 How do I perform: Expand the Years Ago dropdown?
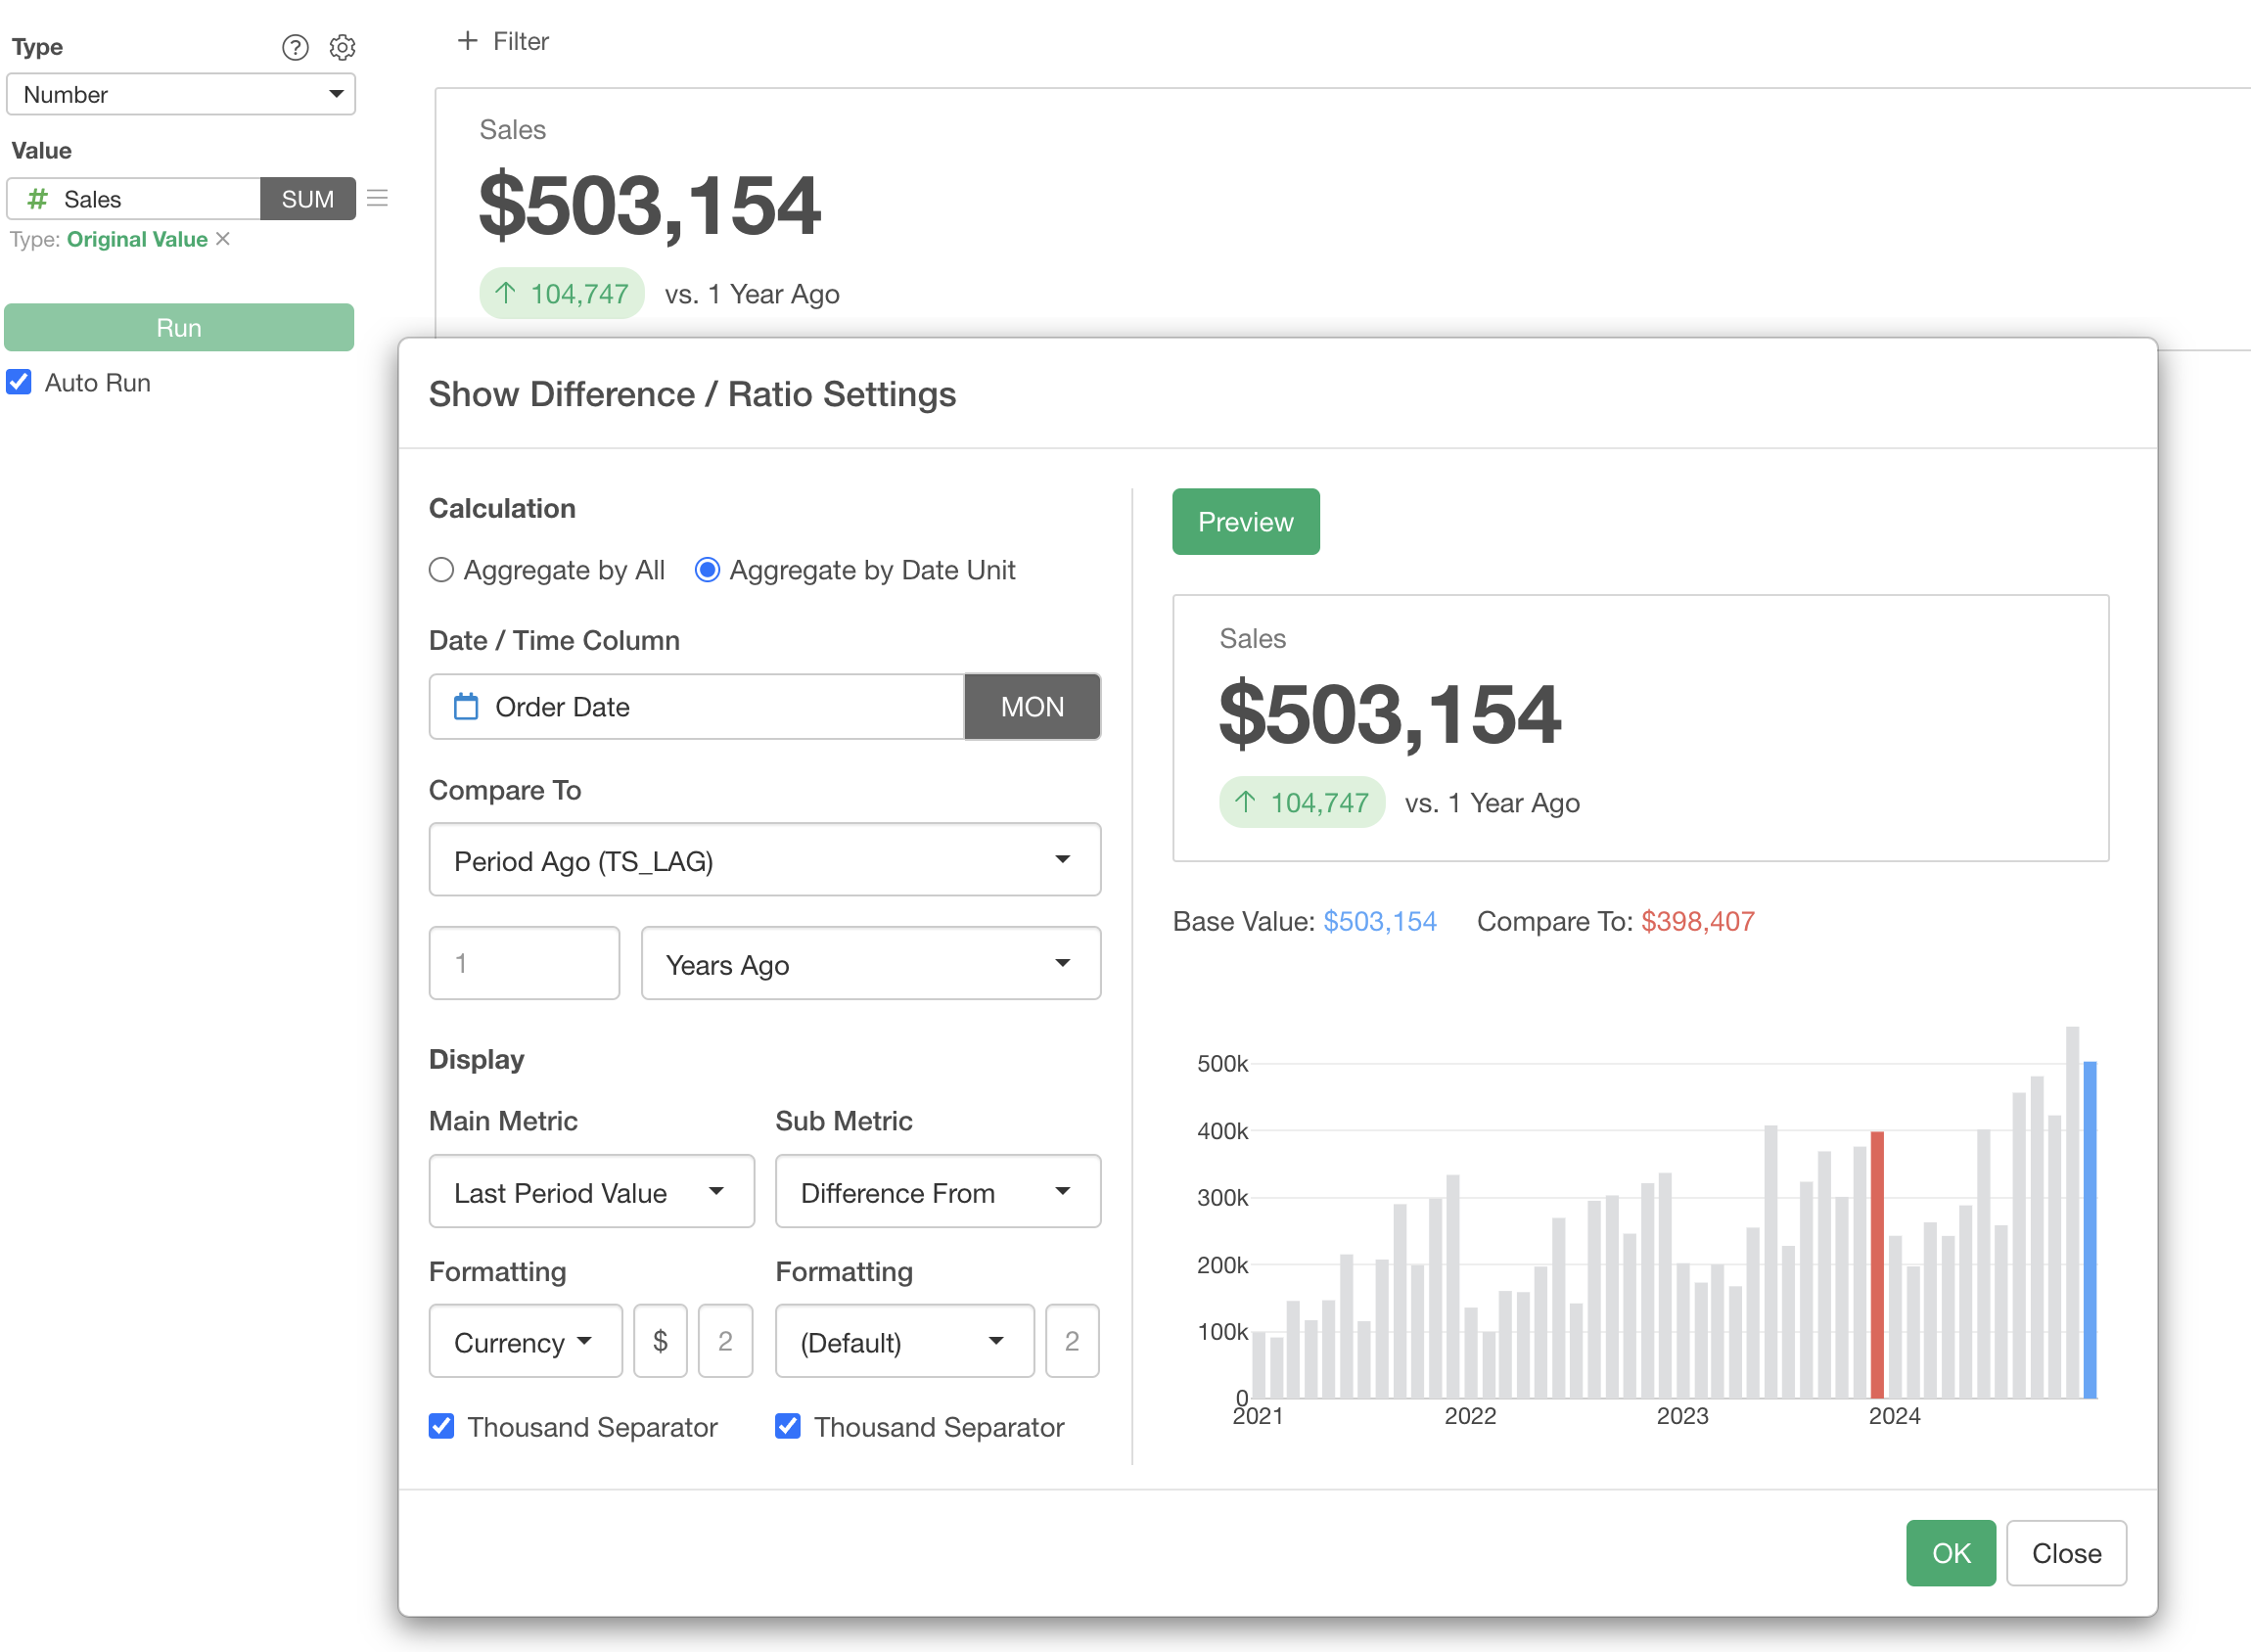[870, 964]
